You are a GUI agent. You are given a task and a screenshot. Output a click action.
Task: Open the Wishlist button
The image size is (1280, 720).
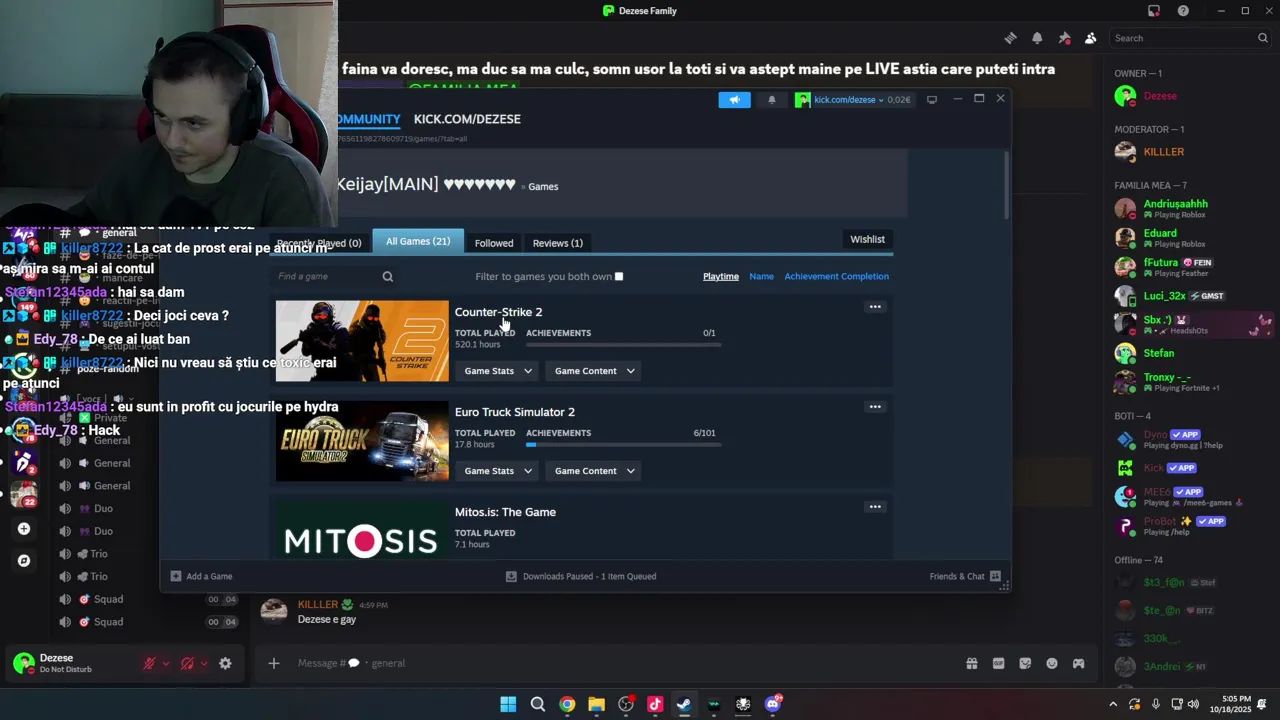[x=867, y=239]
